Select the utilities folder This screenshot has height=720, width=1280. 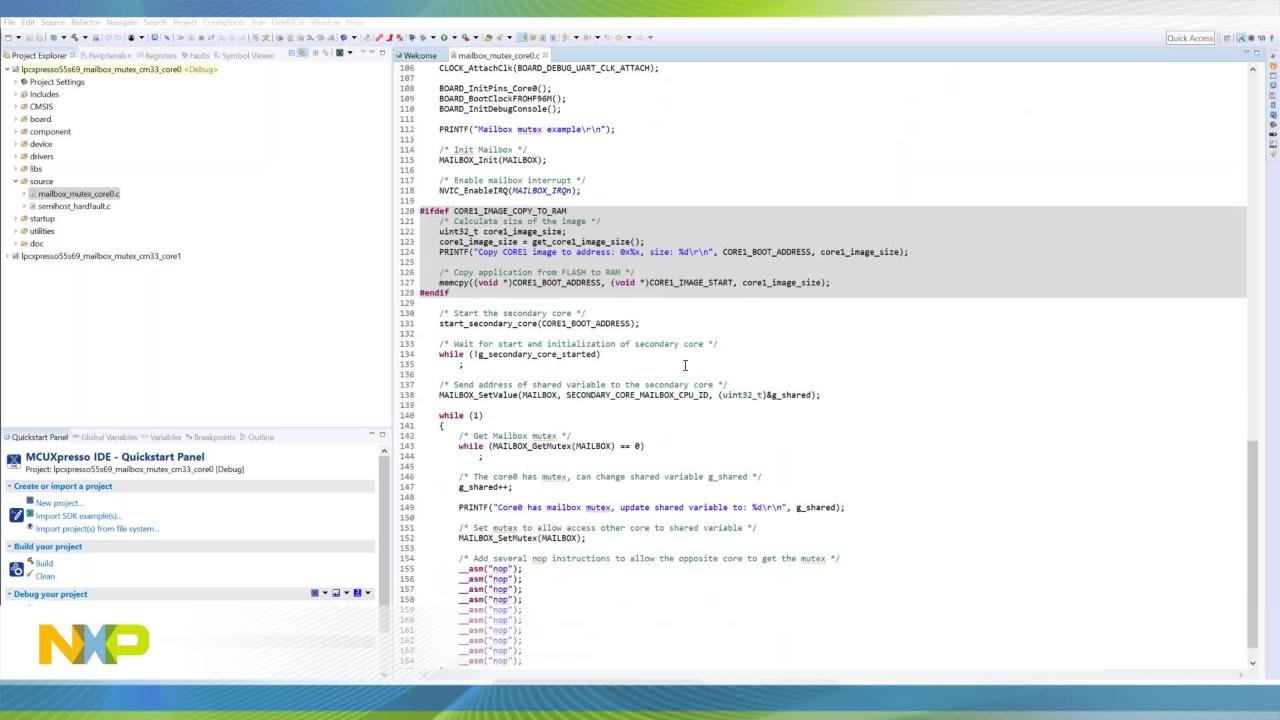pyautogui.click(x=42, y=231)
